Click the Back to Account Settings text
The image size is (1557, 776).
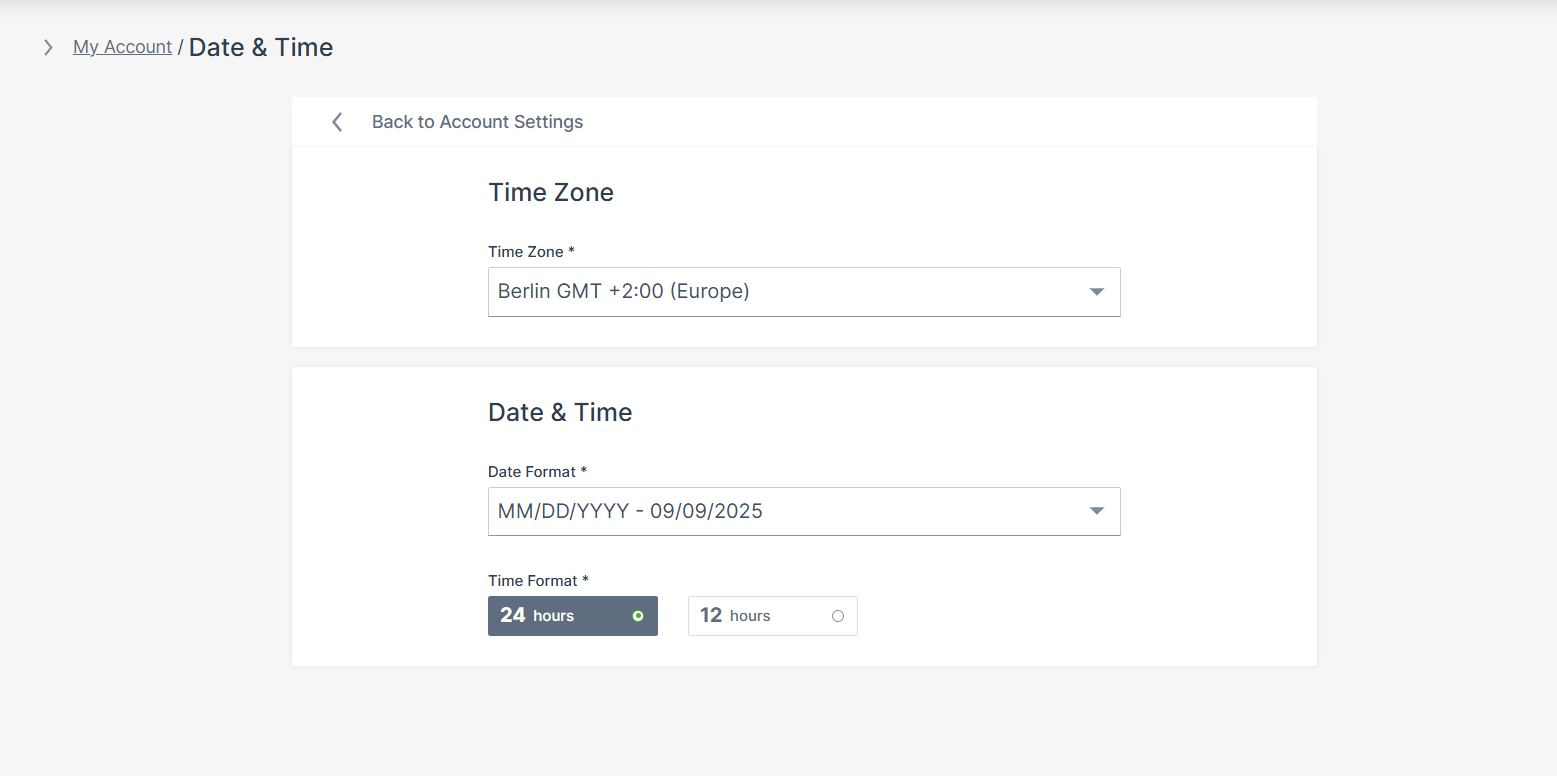click(x=477, y=122)
